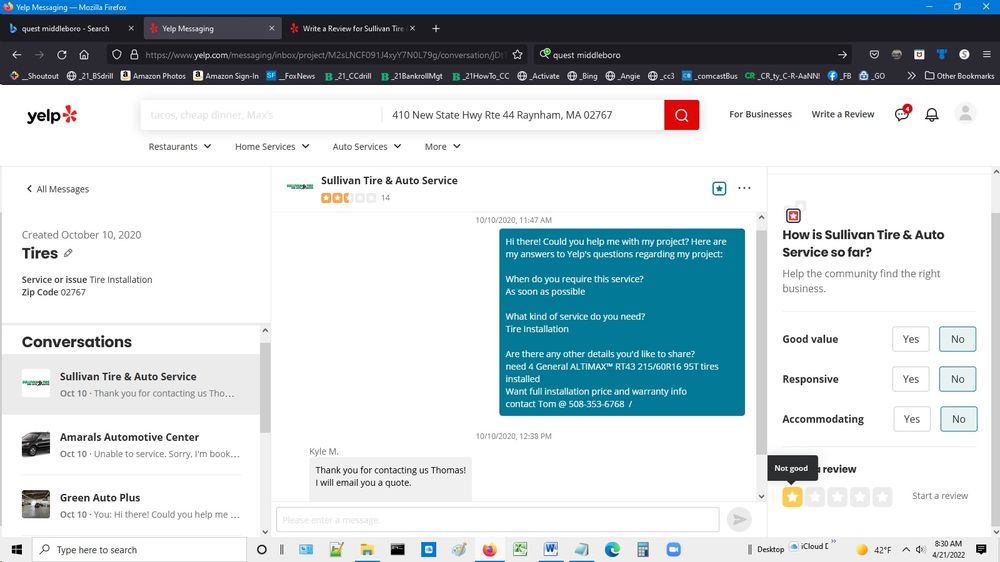The height and width of the screenshot is (562, 1000).
Task: Click the Write a Review link
Action: (x=842, y=115)
